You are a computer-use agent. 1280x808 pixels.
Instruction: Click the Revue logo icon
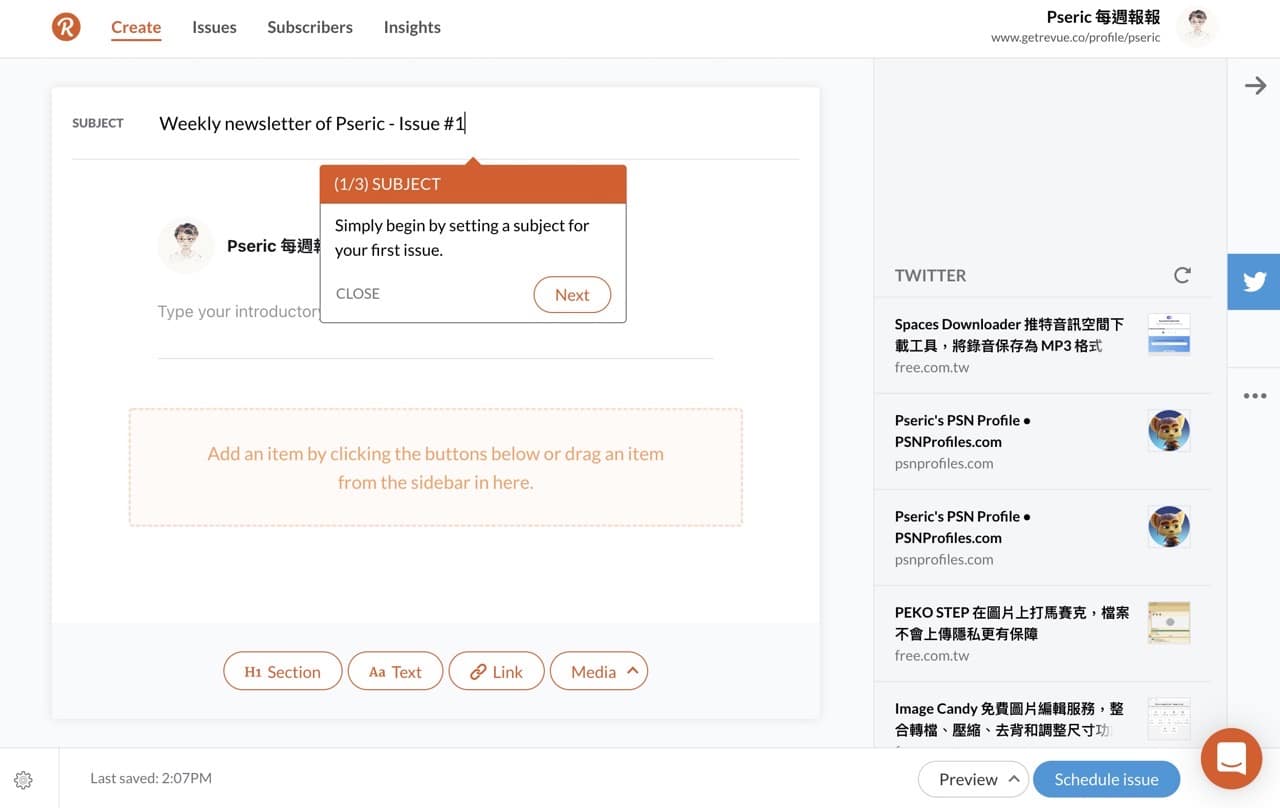(x=66, y=26)
